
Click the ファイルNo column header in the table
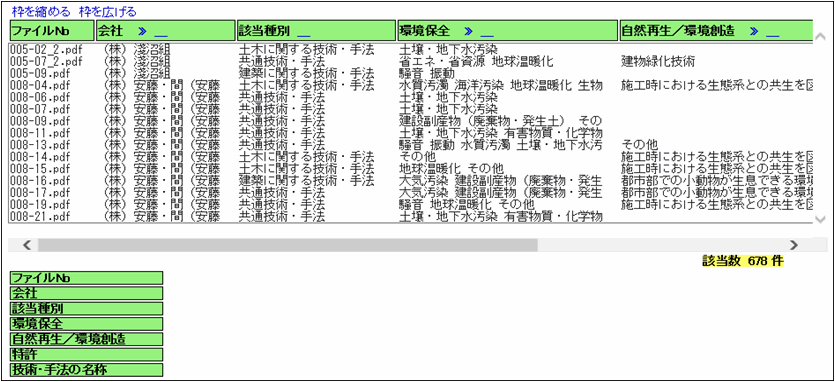click(52, 31)
